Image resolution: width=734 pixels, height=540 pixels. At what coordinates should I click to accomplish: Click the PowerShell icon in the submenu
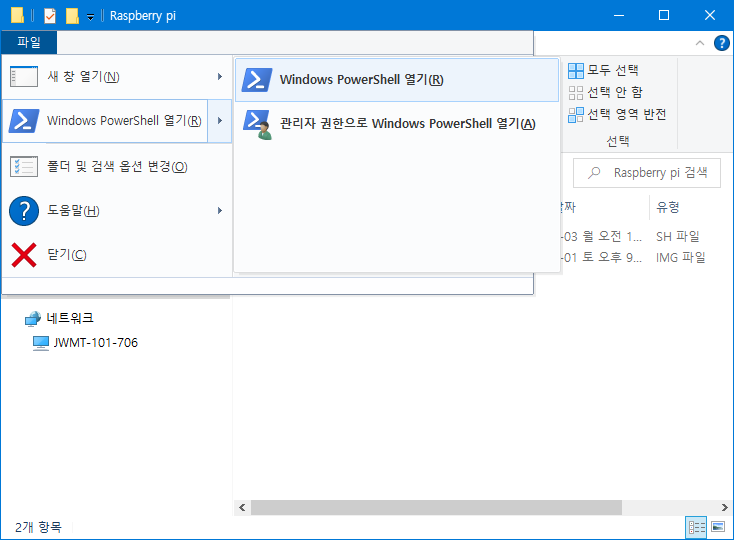pos(257,80)
